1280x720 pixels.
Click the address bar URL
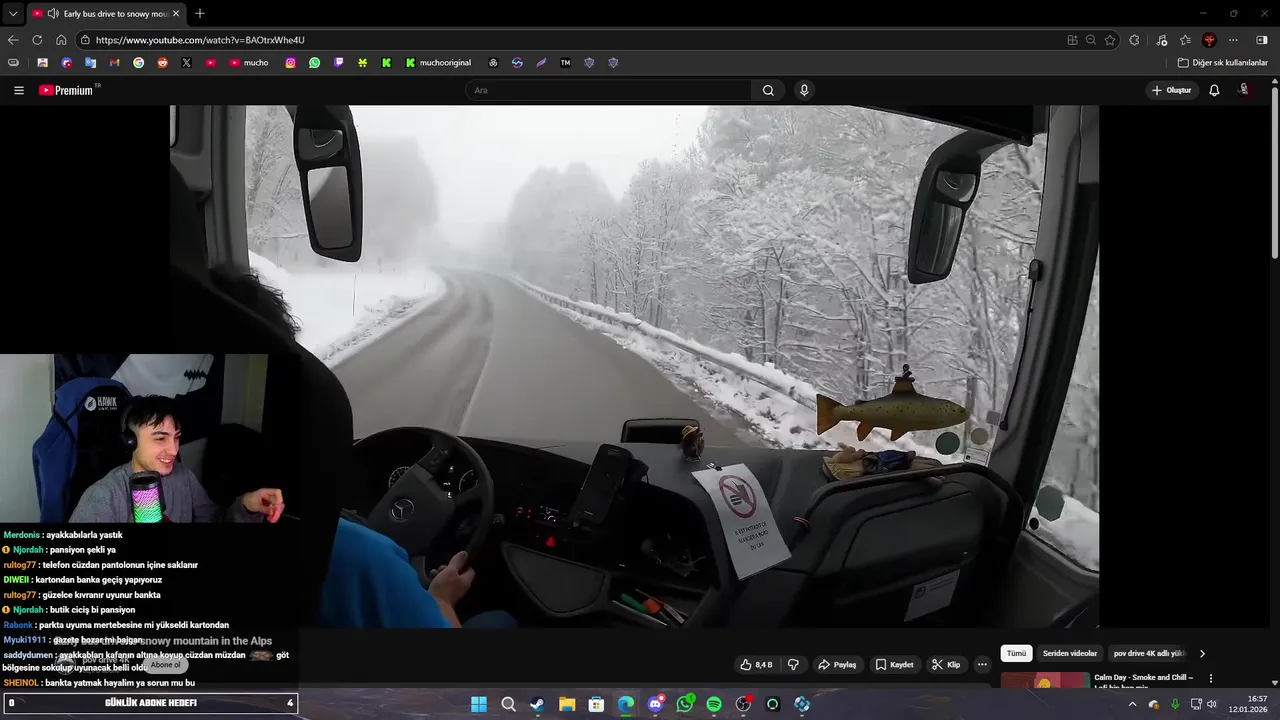pyautogui.click(x=200, y=40)
